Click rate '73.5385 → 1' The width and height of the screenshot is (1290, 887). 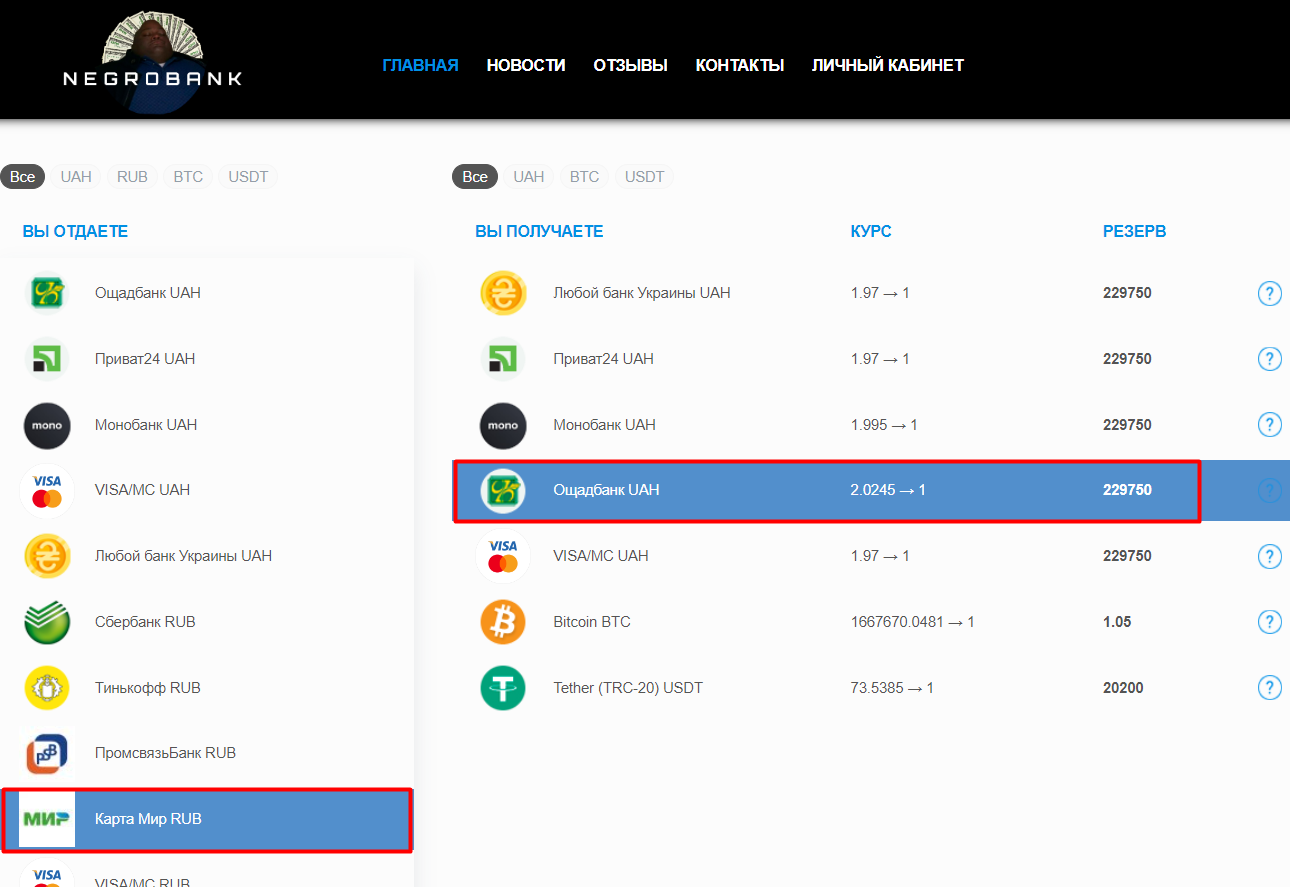point(892,688)
